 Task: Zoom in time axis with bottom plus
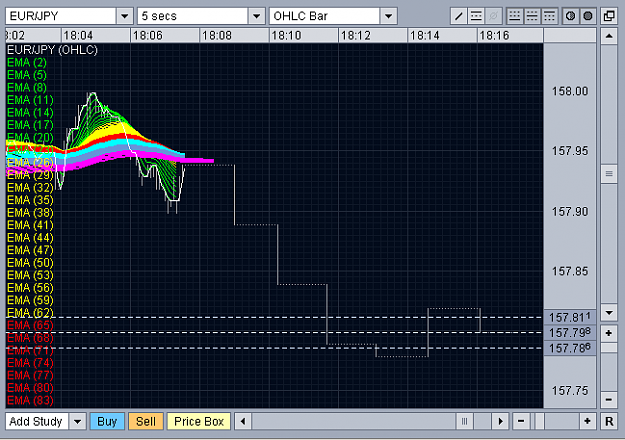[588, 421]
